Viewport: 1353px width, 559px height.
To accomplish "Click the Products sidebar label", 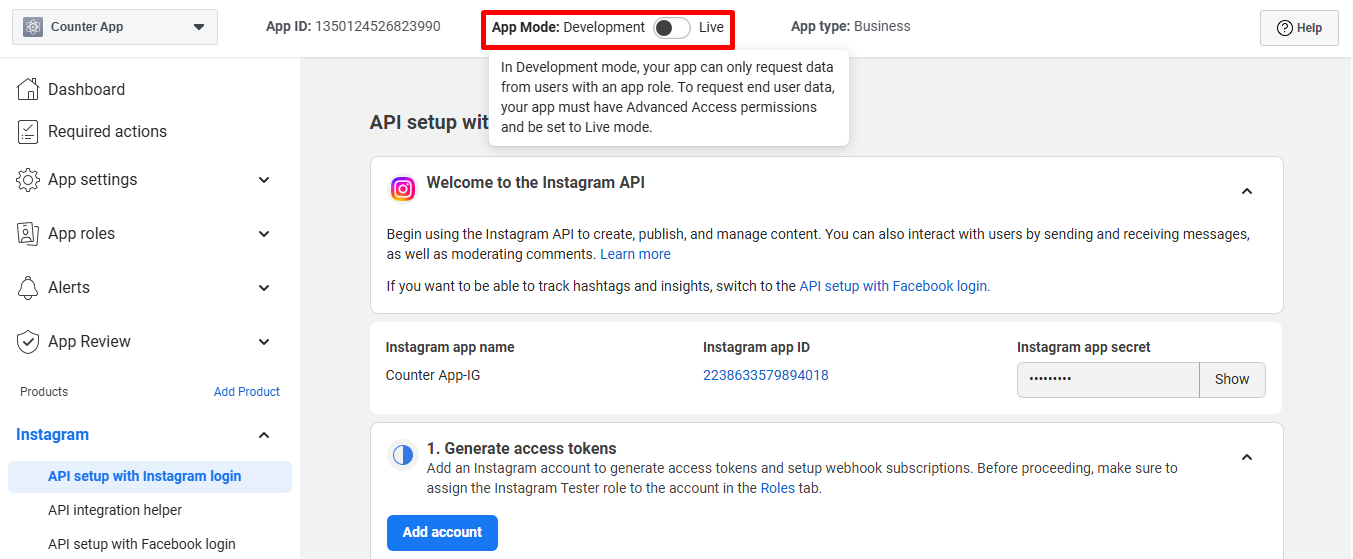I will [x=44, y=392].
